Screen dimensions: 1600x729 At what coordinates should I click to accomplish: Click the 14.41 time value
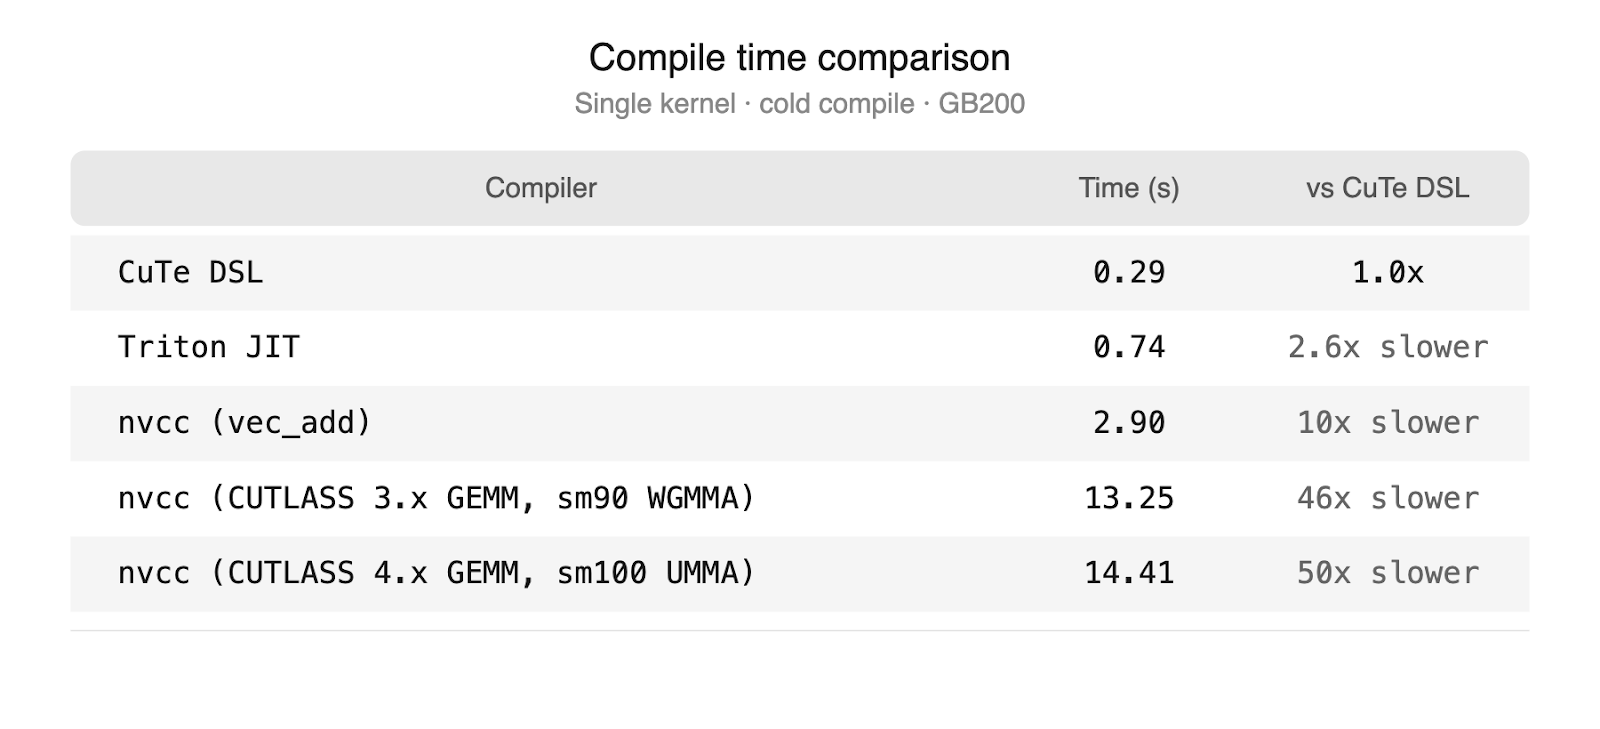pyautogui.click(x=1129, y=572)
